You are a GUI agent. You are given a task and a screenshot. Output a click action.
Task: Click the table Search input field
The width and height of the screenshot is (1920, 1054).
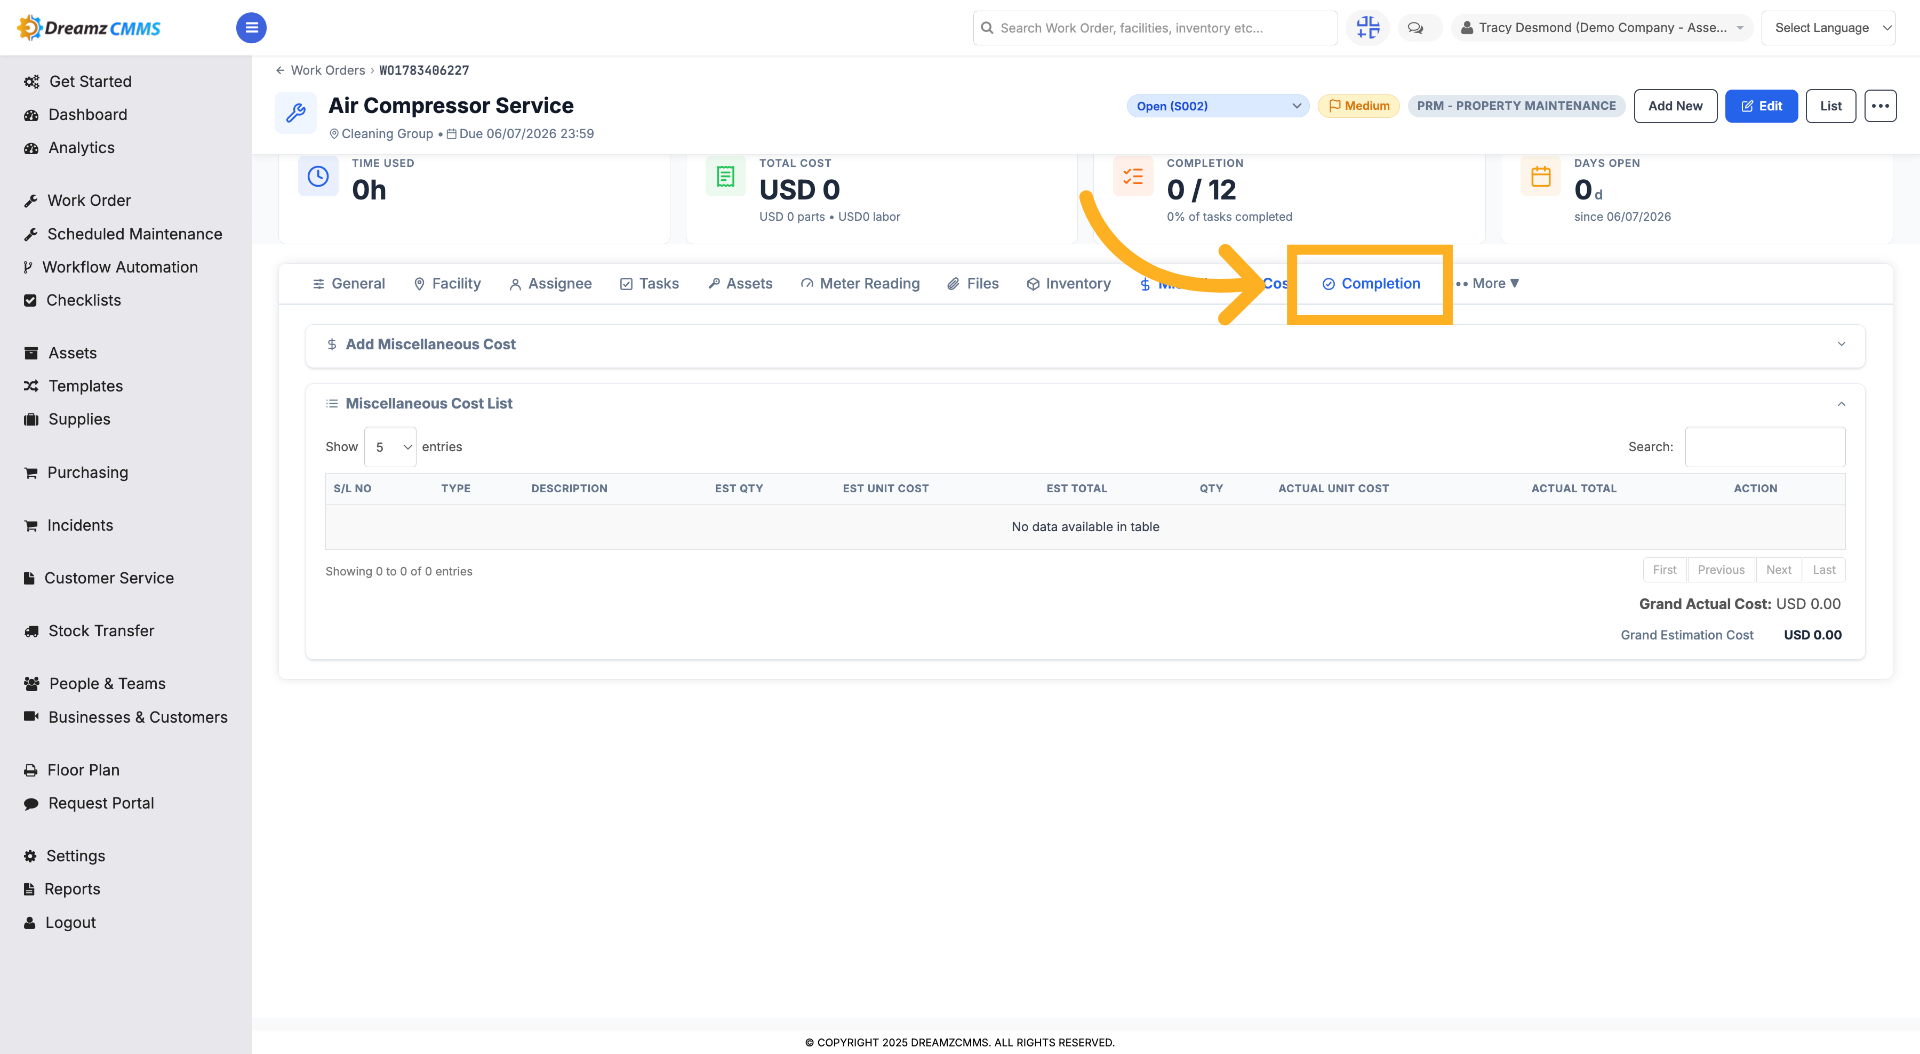(x=1765, y=447)
